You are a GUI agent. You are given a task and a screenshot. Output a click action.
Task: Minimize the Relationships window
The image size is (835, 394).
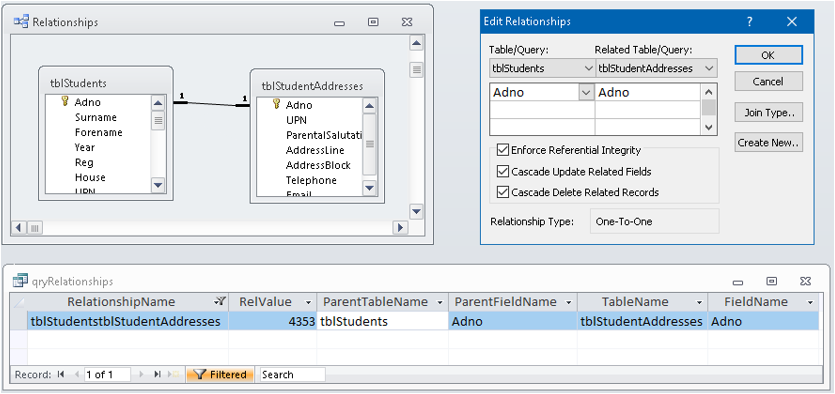tap(339, 23)
